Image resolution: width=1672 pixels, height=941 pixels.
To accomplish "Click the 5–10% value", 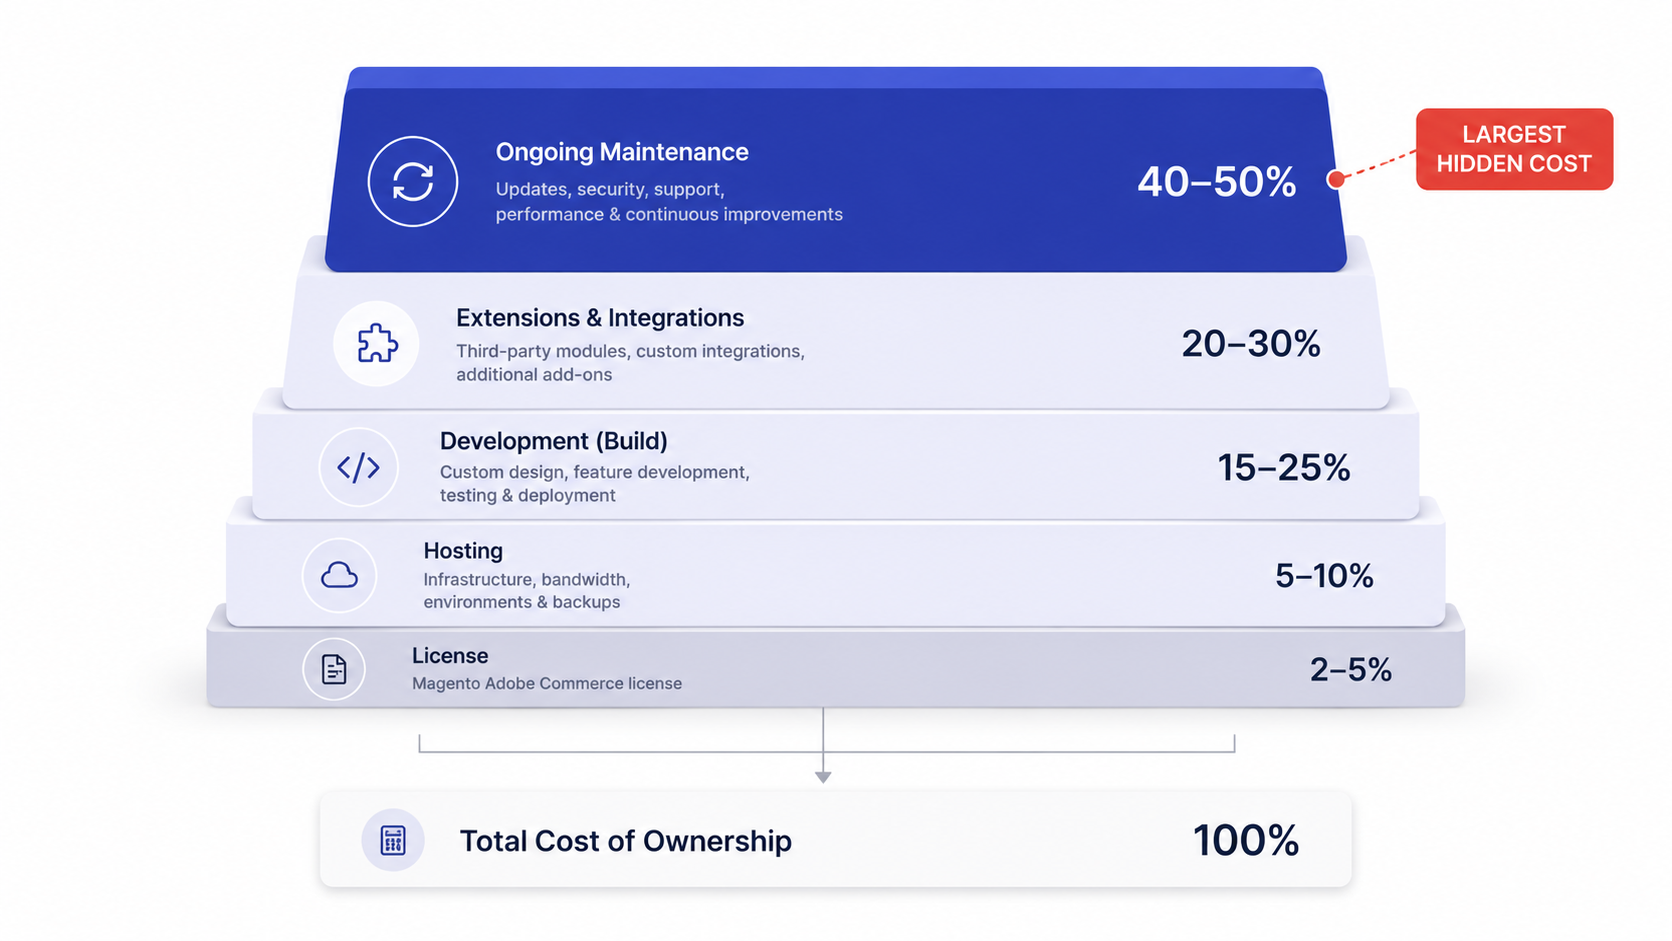I will tap(1324, 576).
